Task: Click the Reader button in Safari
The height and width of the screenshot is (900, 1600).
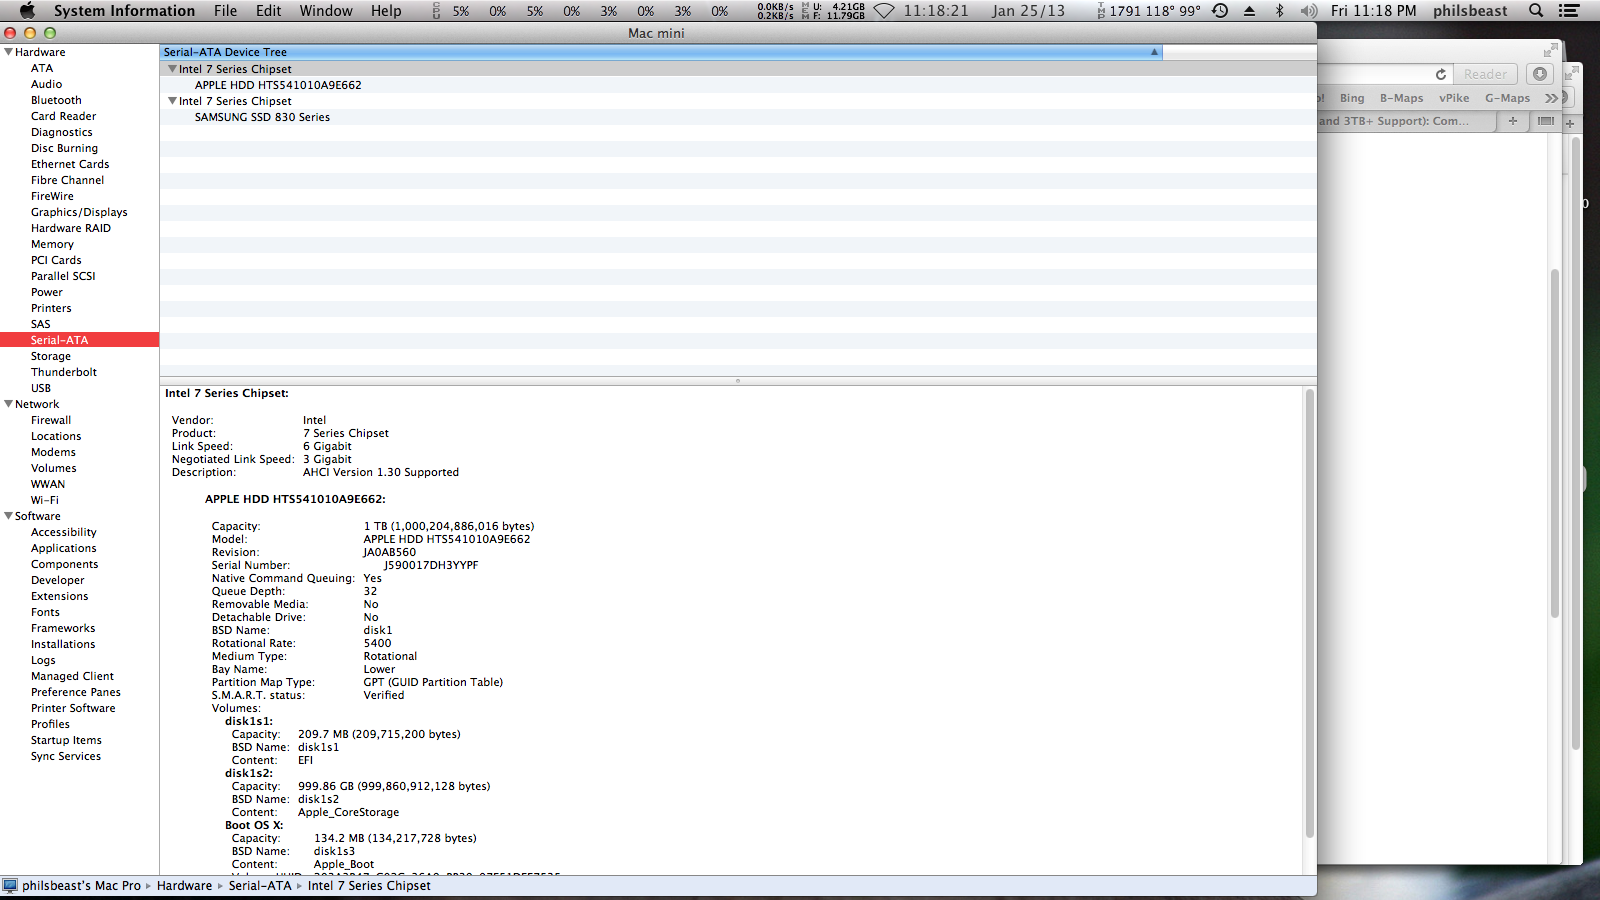Action: pos(1485,74)
